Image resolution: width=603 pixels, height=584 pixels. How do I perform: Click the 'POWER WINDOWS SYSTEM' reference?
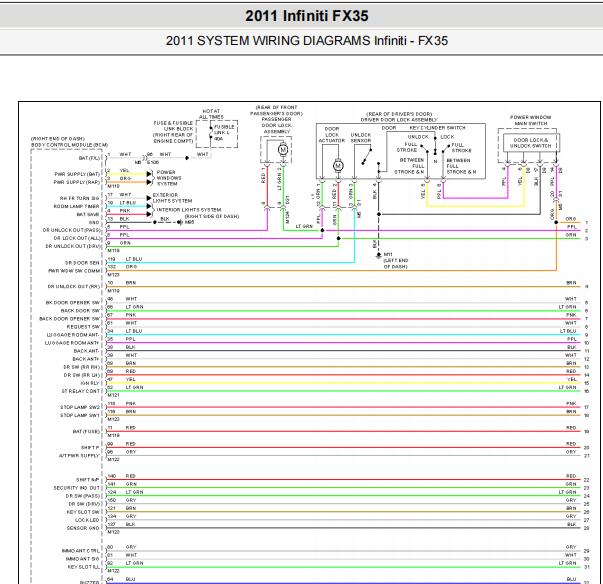[x=169, y=178]
